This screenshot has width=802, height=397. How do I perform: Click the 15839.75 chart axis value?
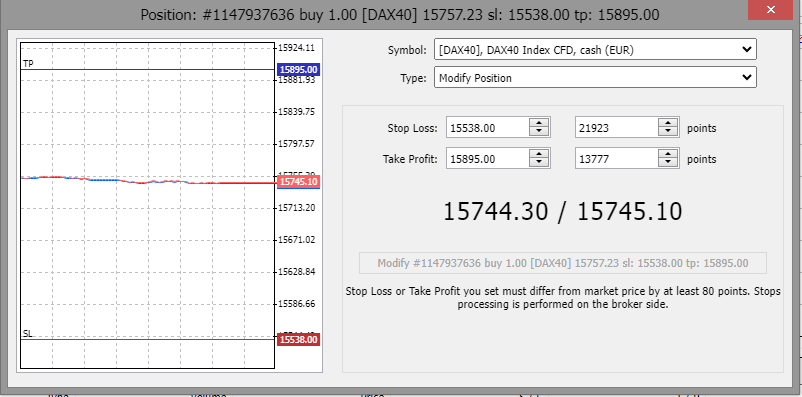tap(296, 112)
